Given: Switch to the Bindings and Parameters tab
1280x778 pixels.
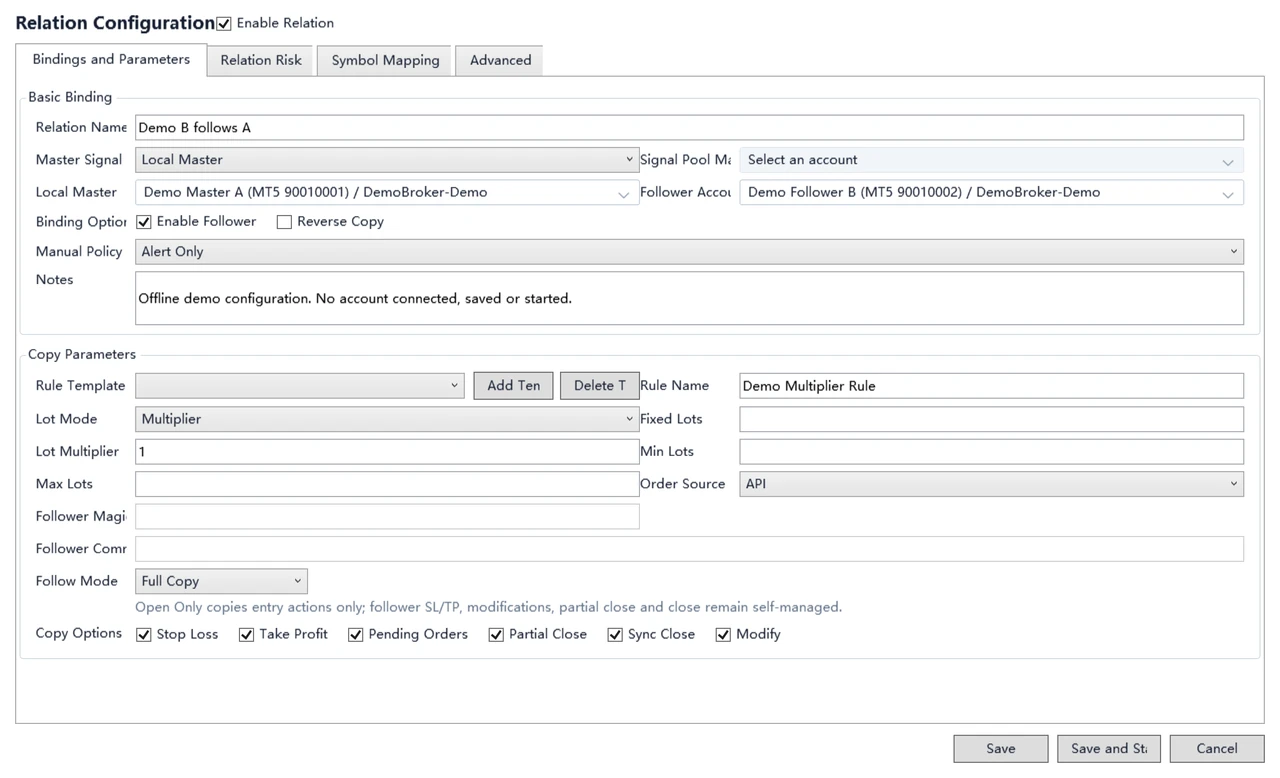Looking at the screenshot, I should tap(111, 60).
